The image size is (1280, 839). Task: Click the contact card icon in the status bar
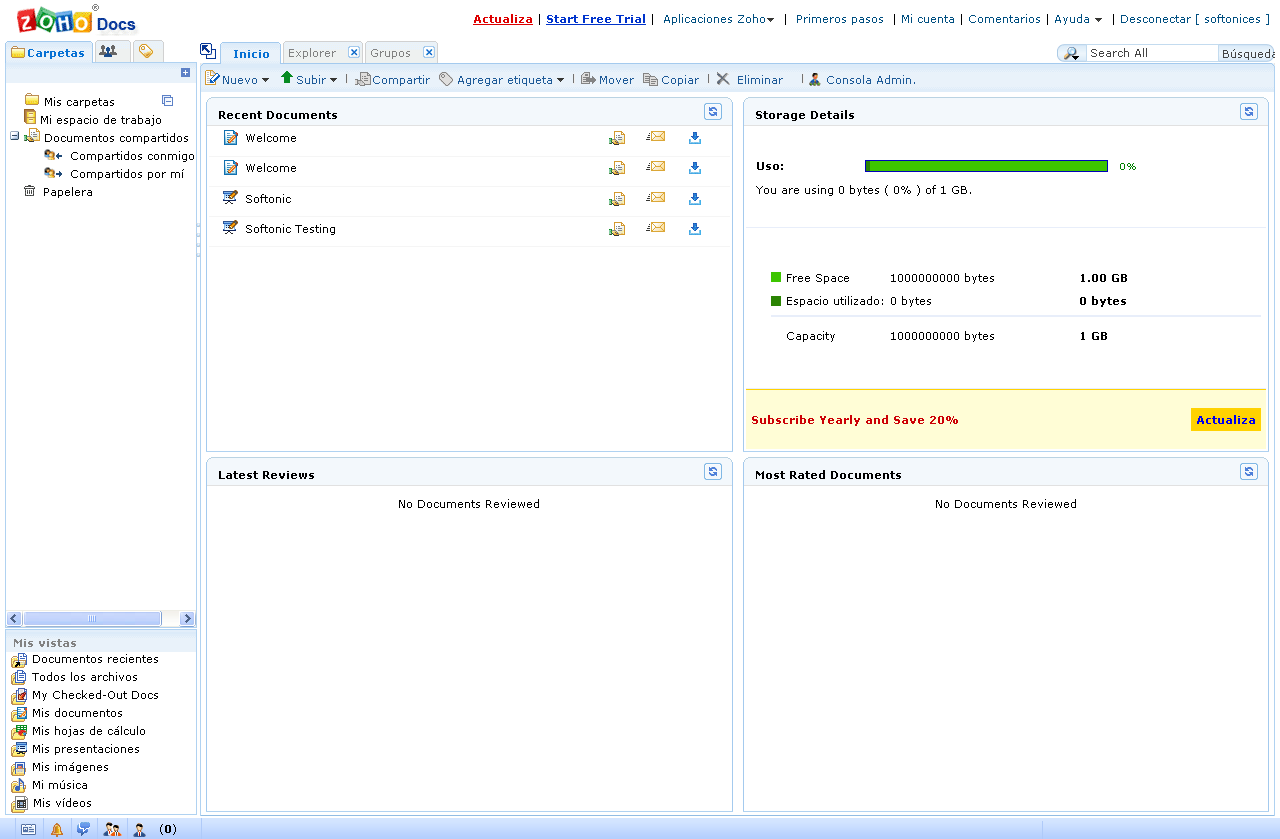[28, 829]
